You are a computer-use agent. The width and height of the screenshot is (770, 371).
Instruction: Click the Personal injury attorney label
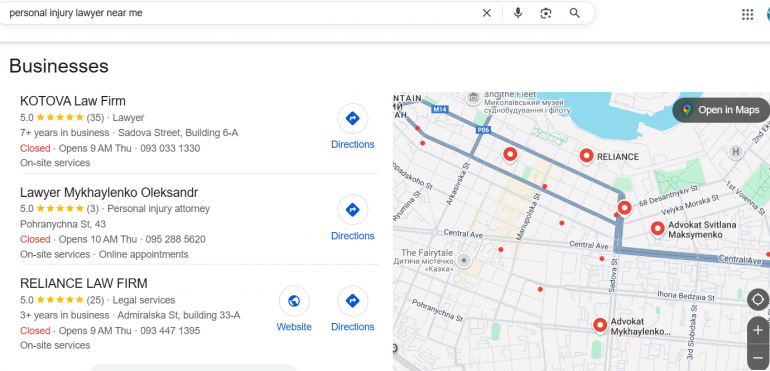coord(159,208)
